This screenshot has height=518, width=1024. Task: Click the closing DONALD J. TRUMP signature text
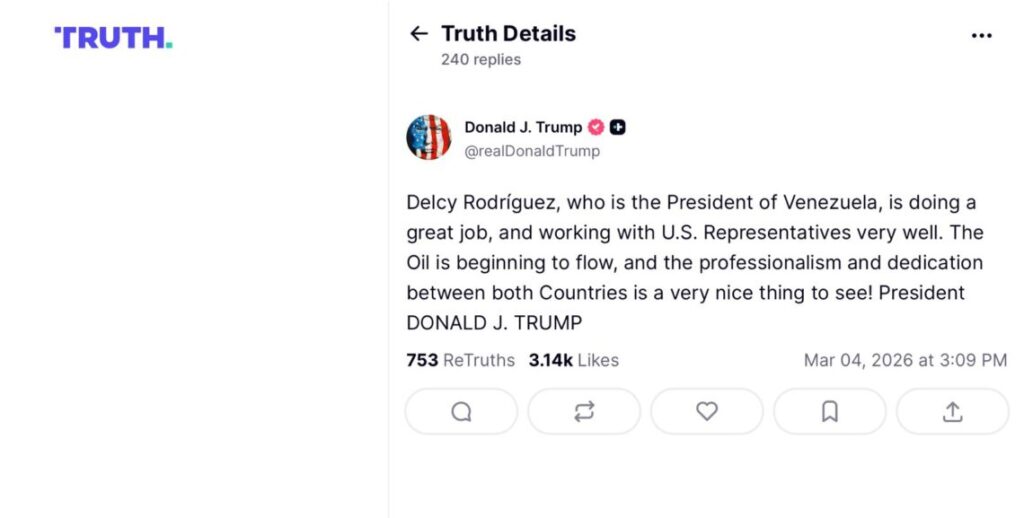[494, 323]
